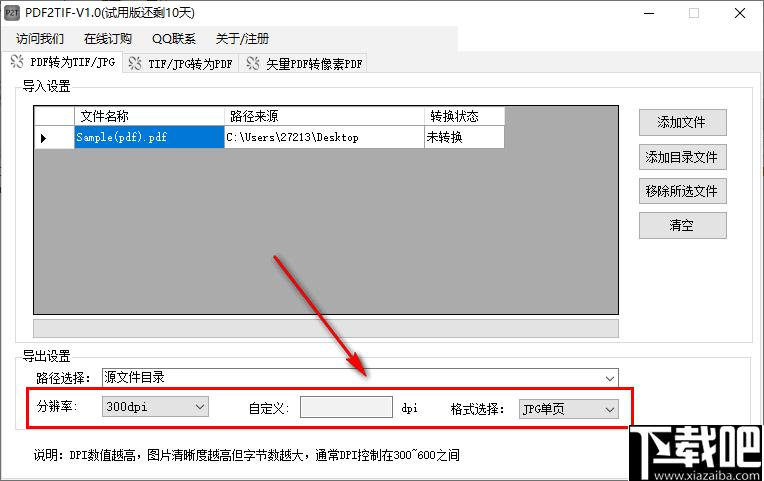
Task: Click the 添加文件 button
Action: [683, 122]
